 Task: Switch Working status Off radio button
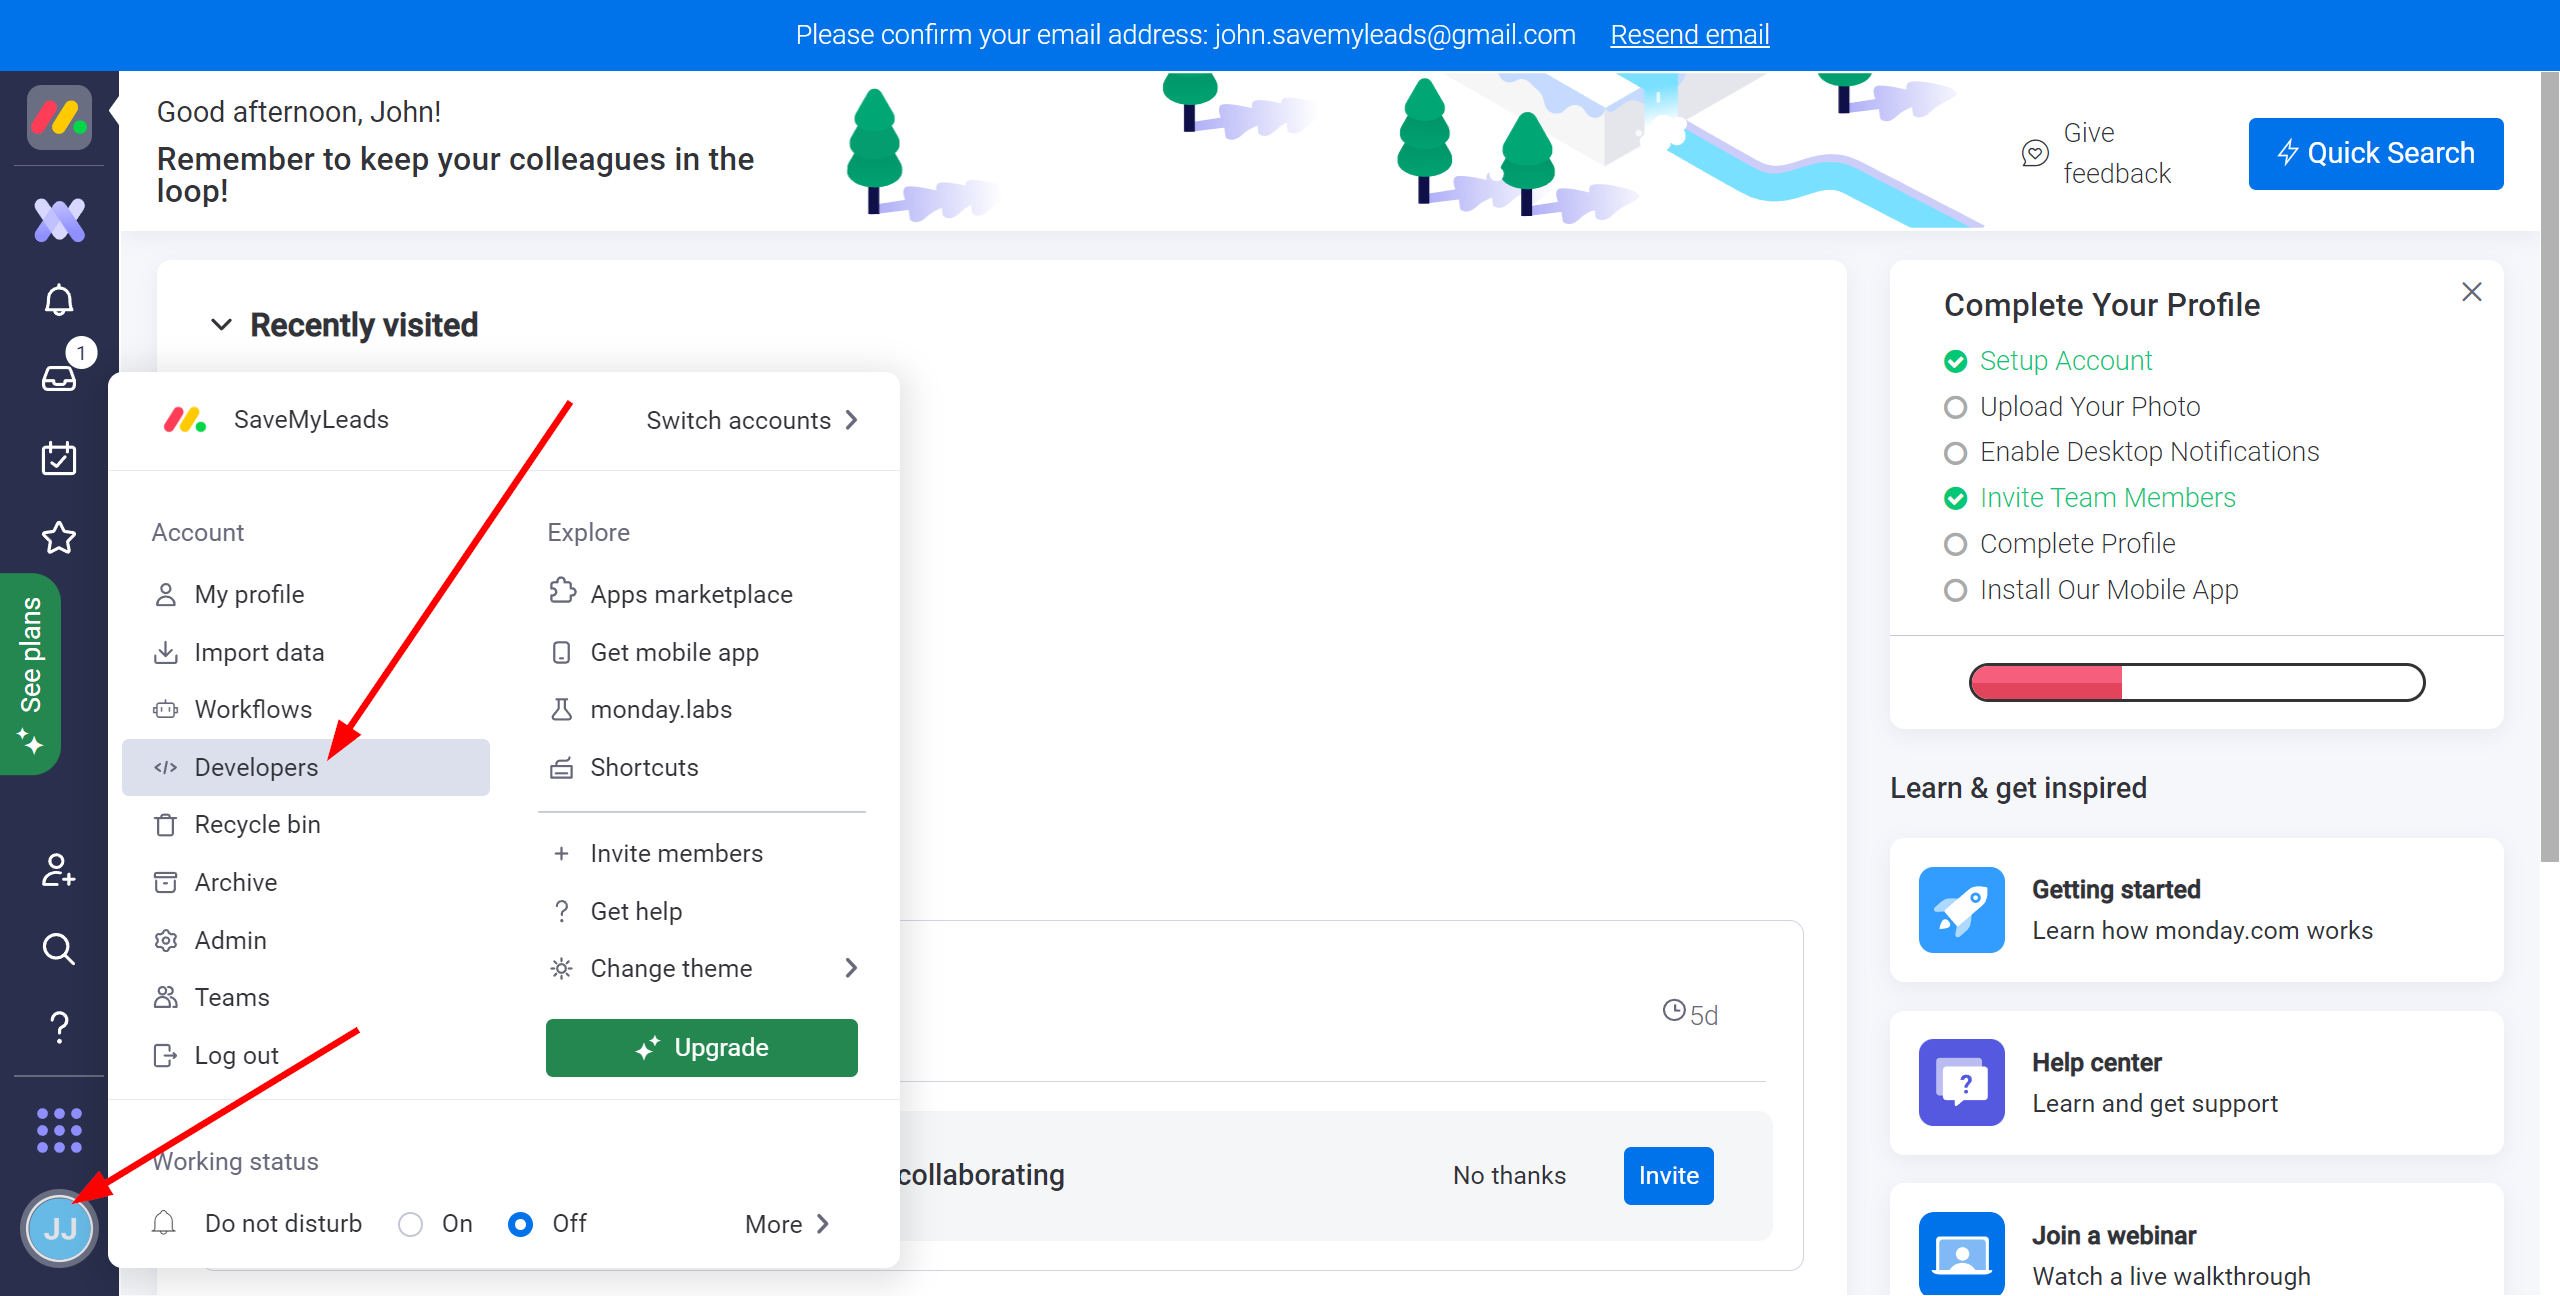[519, 1223]
